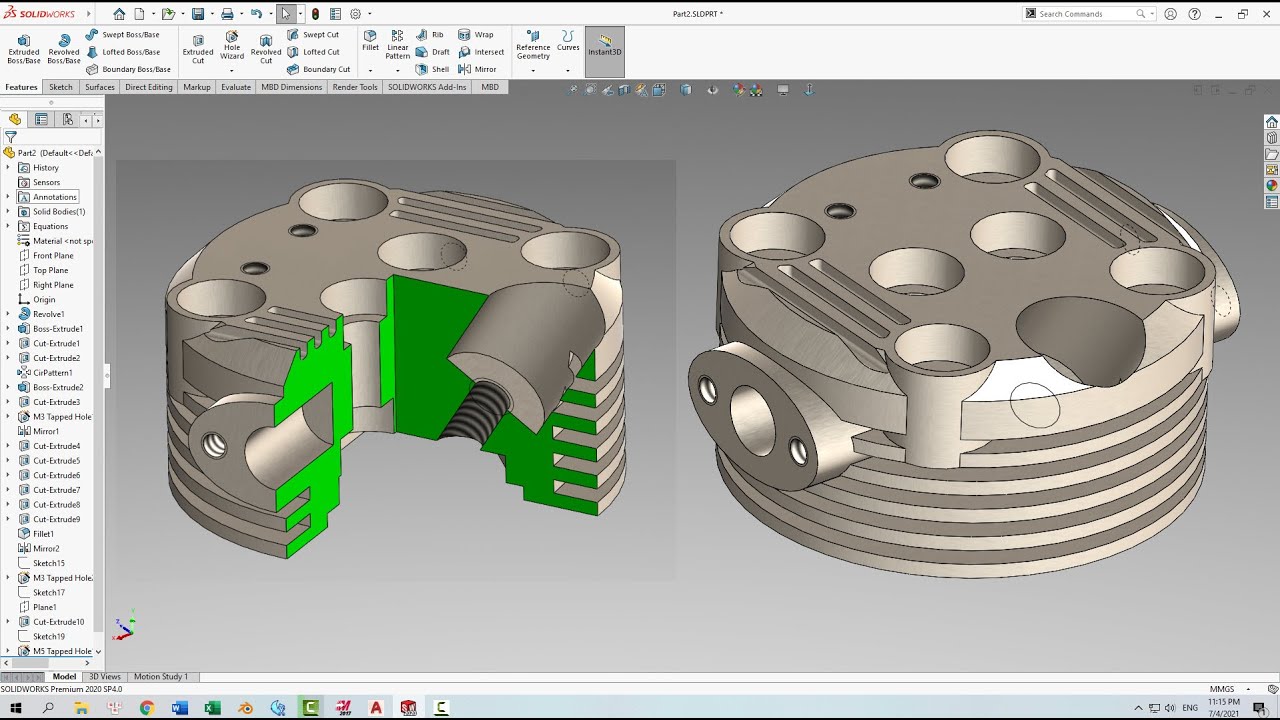Viewport: 1280px width, 720px height.
Task: Open Chrome from the Windows taskbar
Action: pyautogui.click(x=147, y=708)
